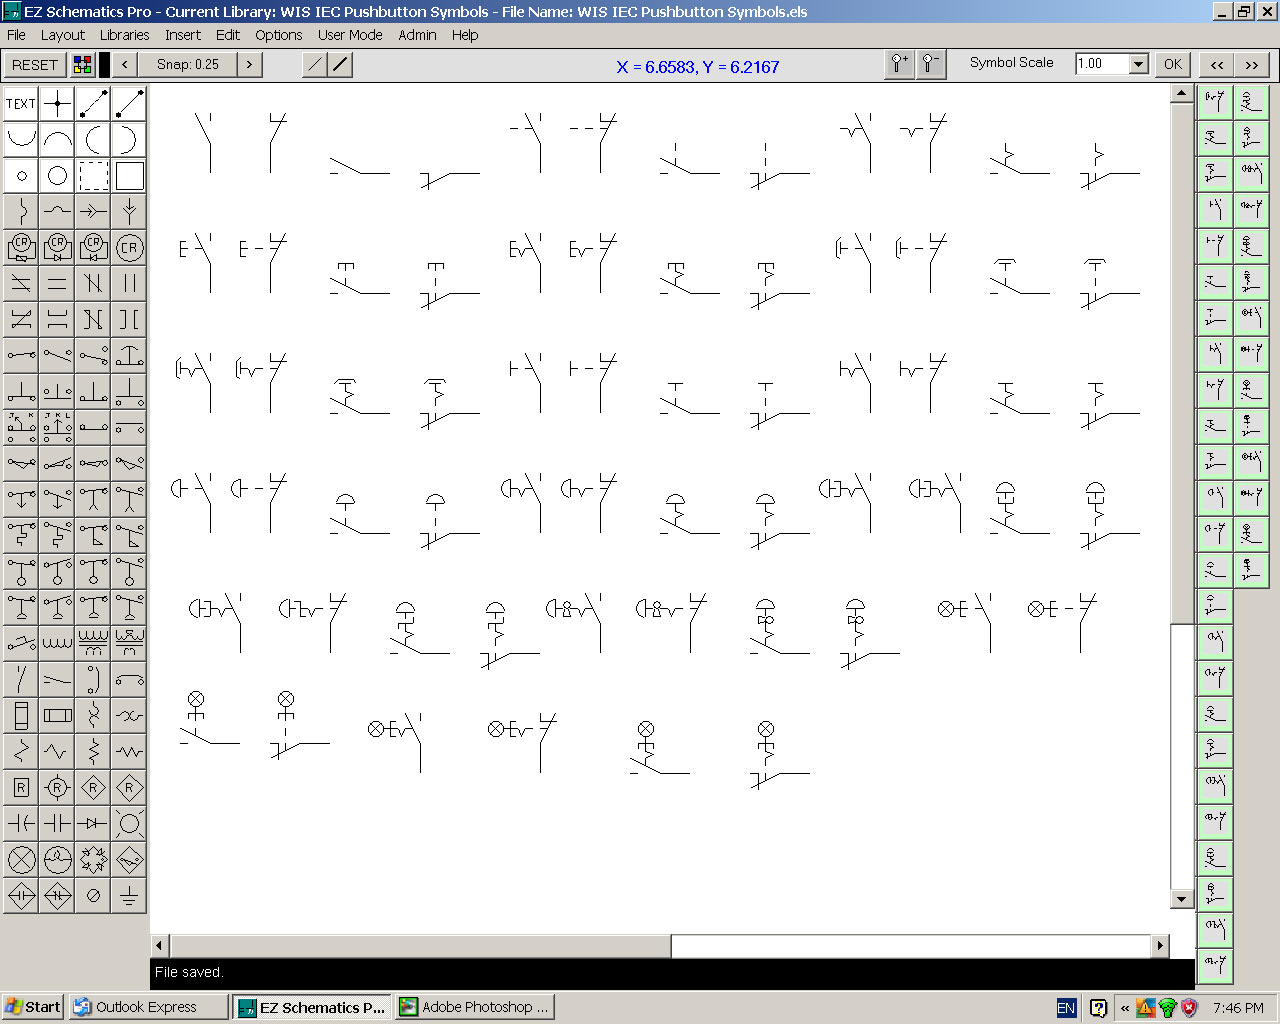Click the RESET button
1280x1024 pixels.
35,65
